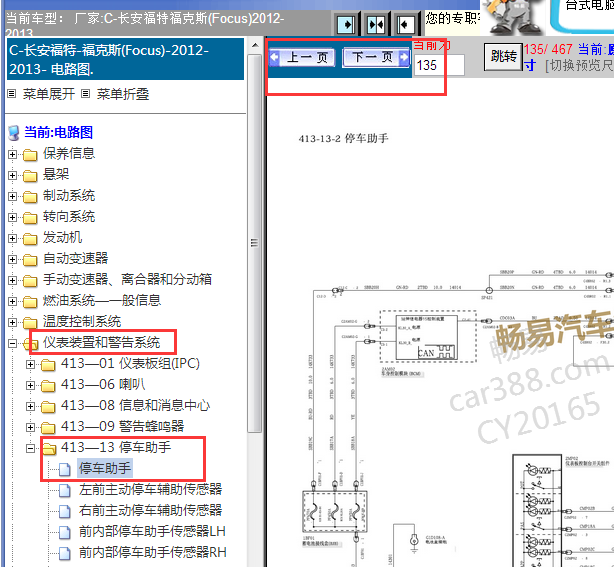Select 转向系统 tree label
The width and height of the screenshot is (614, 567).
69,217
